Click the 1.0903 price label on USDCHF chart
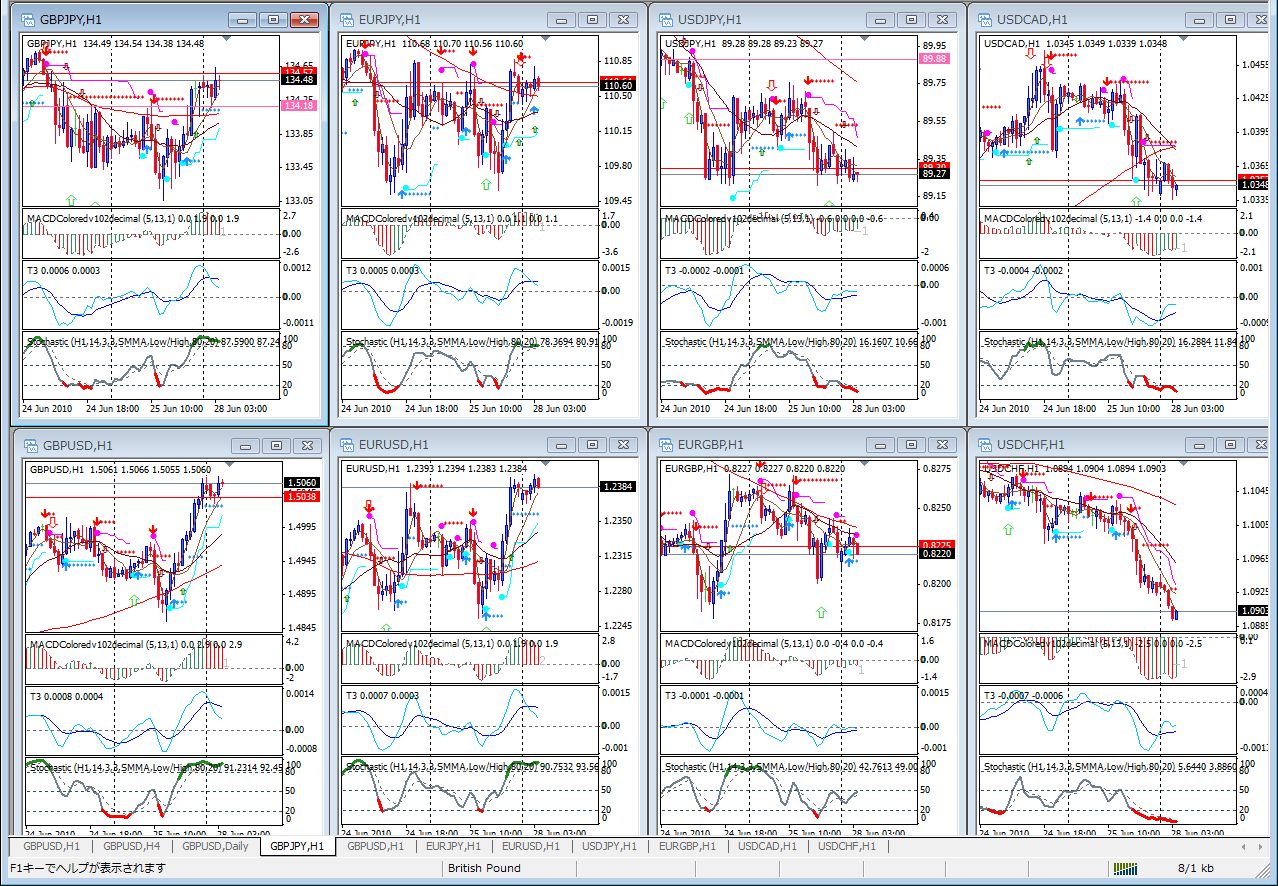 (1255, 612)
